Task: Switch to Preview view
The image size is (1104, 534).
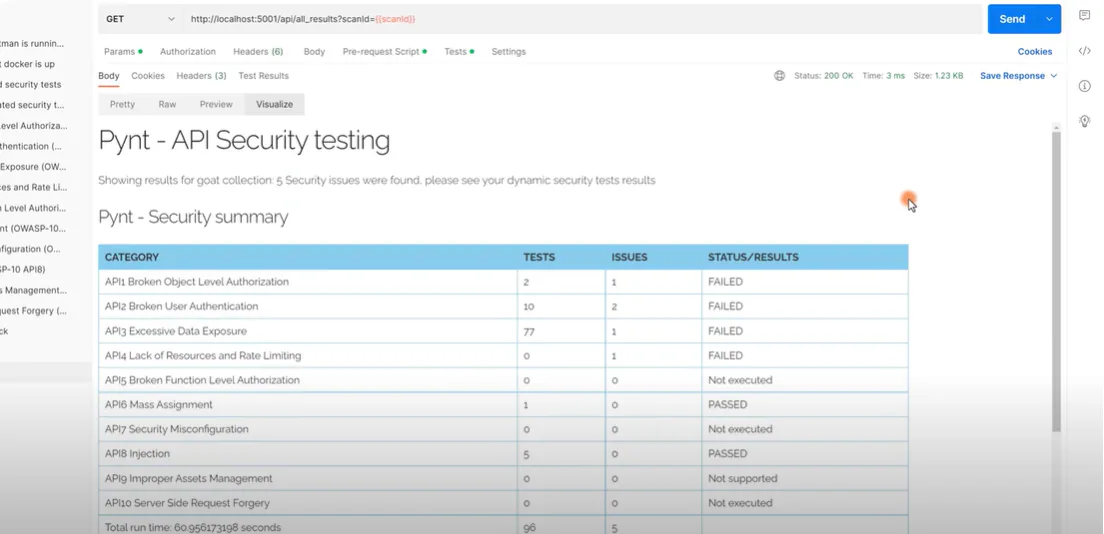Action: pyautogui.click(x=216, y=104)
